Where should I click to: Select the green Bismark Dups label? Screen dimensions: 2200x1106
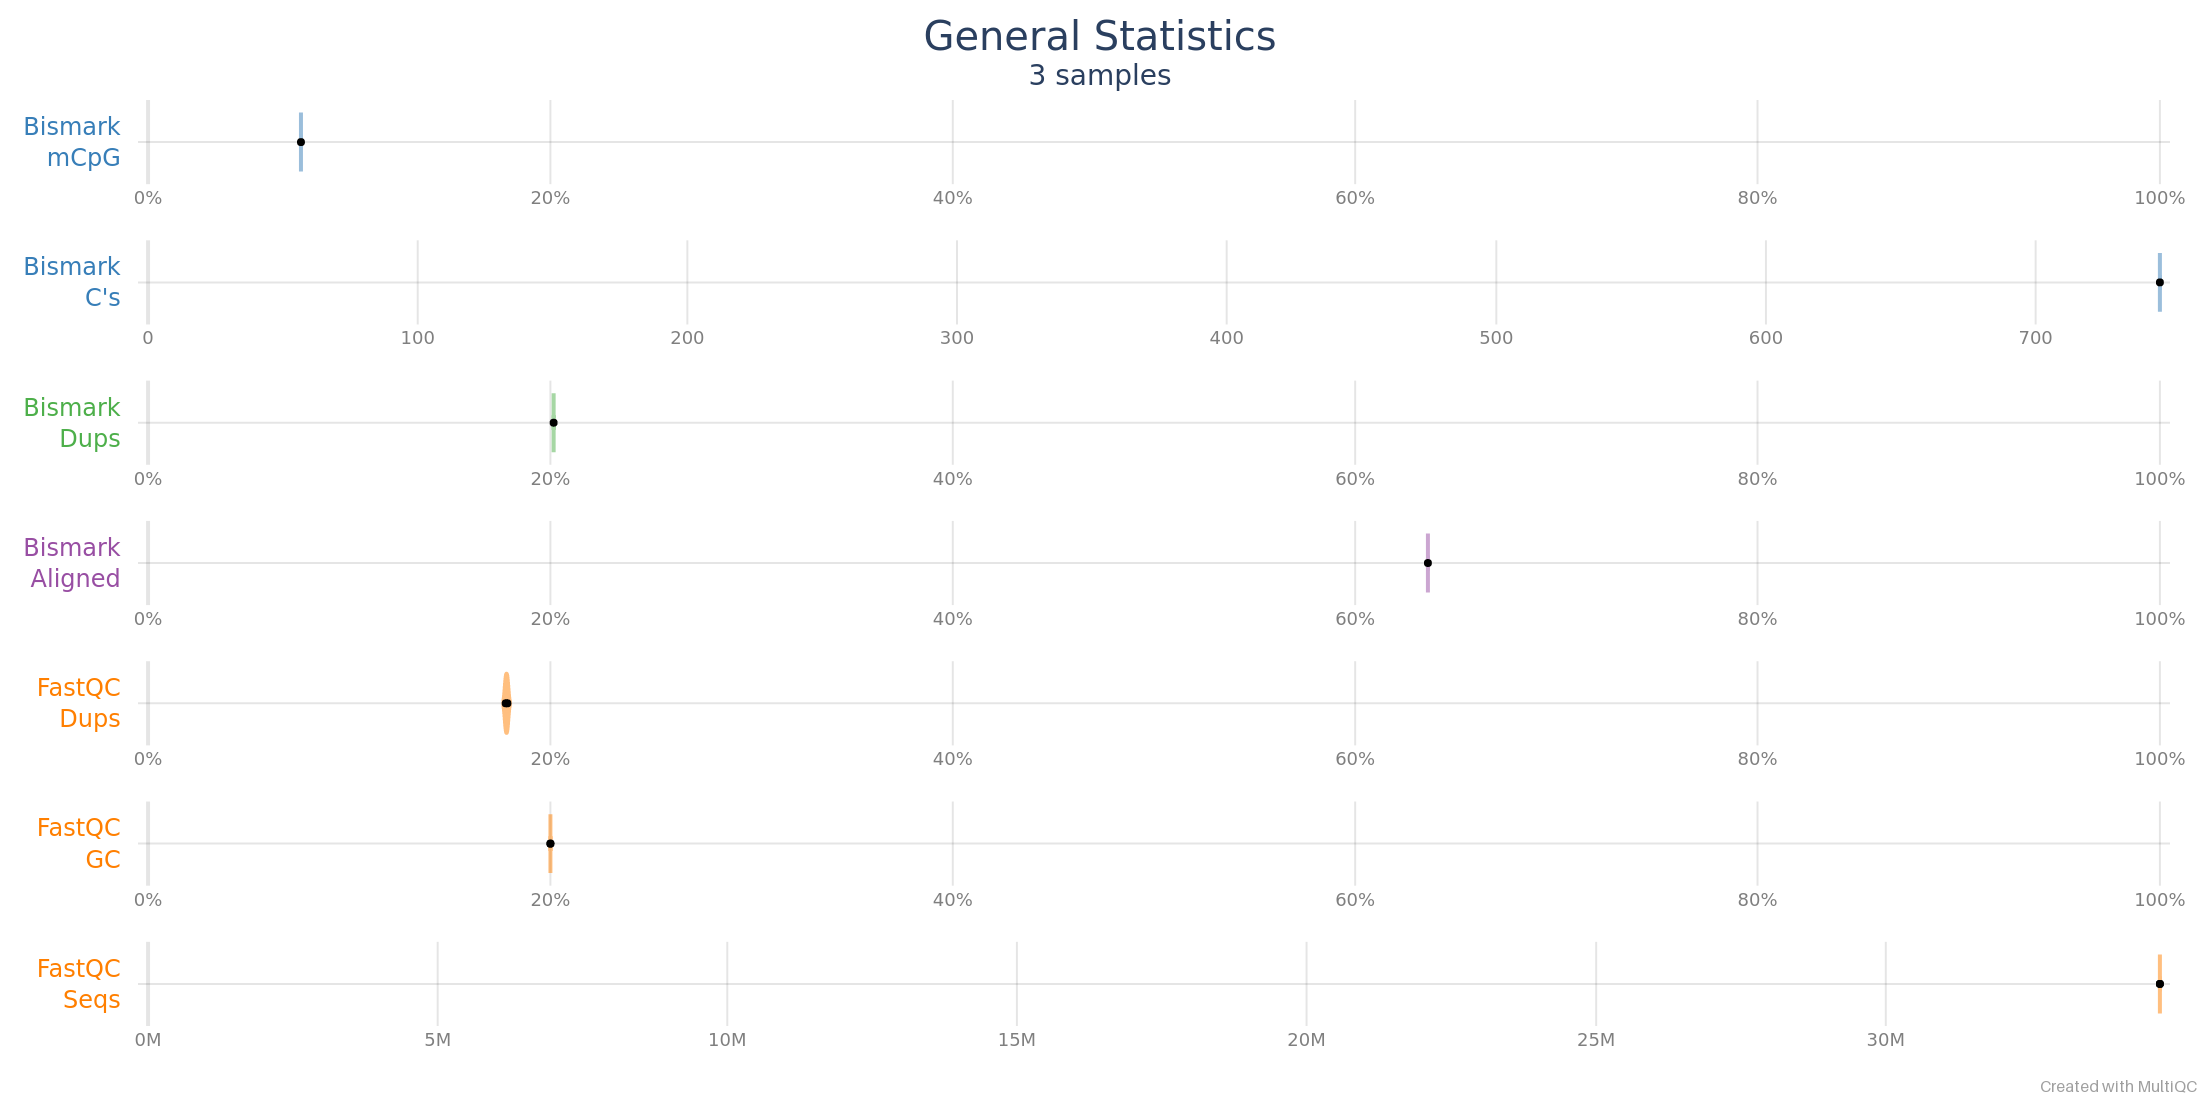click(x=72, y=423)
